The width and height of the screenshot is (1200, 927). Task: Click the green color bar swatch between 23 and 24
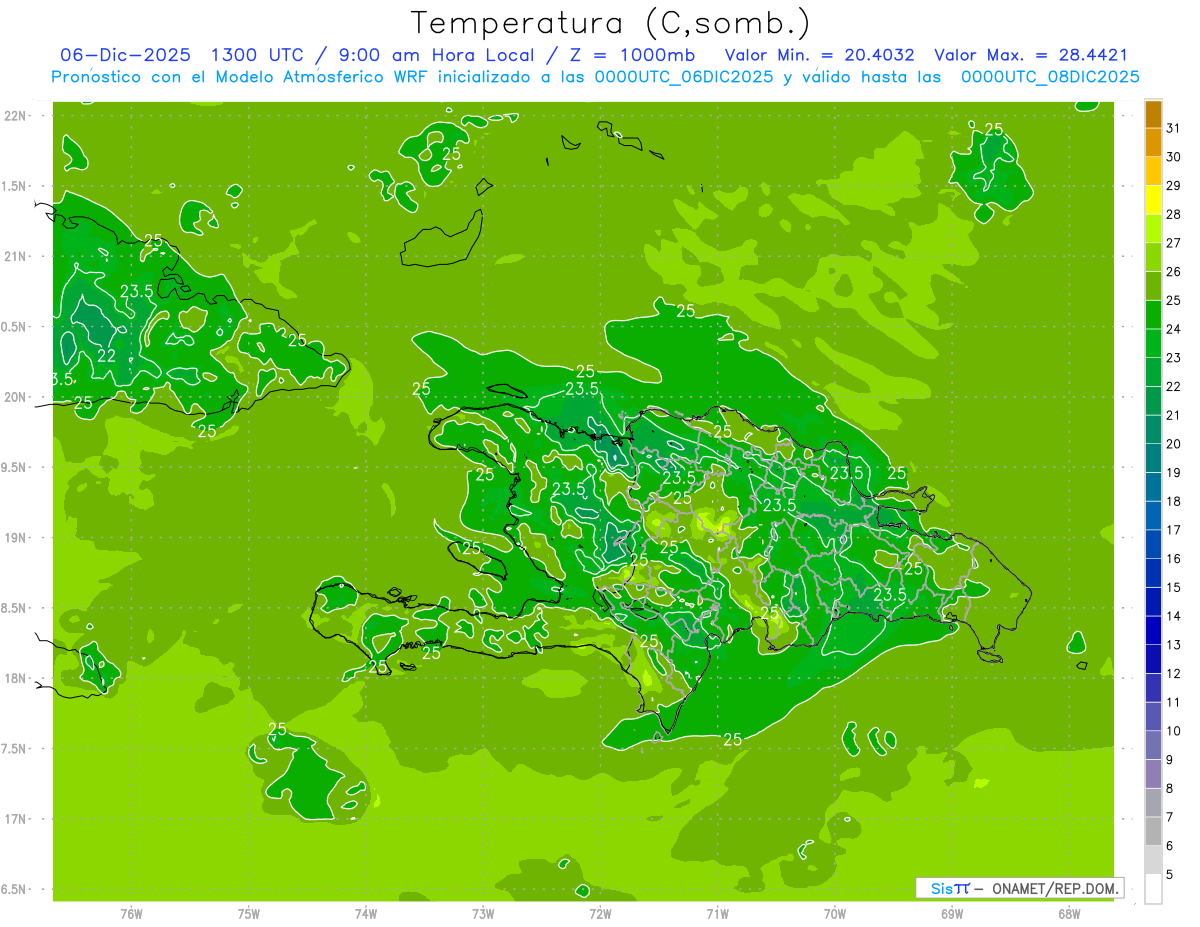(1153, 343)
